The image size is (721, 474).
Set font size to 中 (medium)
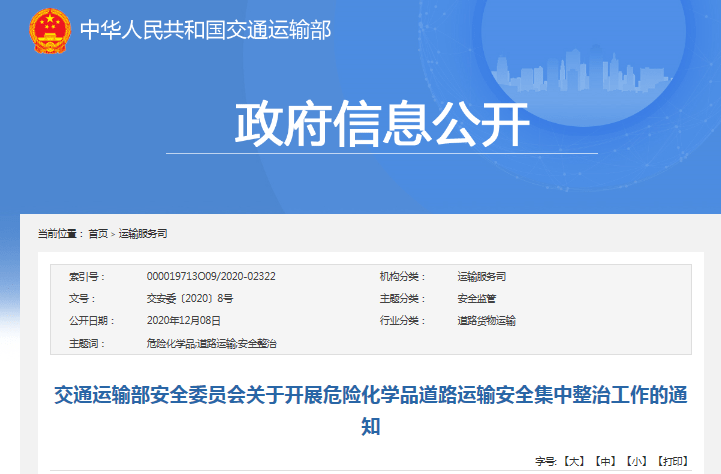click(x=604, y=461)
